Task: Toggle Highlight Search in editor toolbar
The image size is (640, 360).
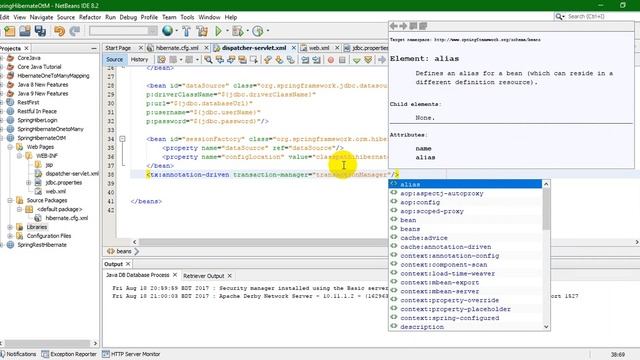Action: point(242,60)
